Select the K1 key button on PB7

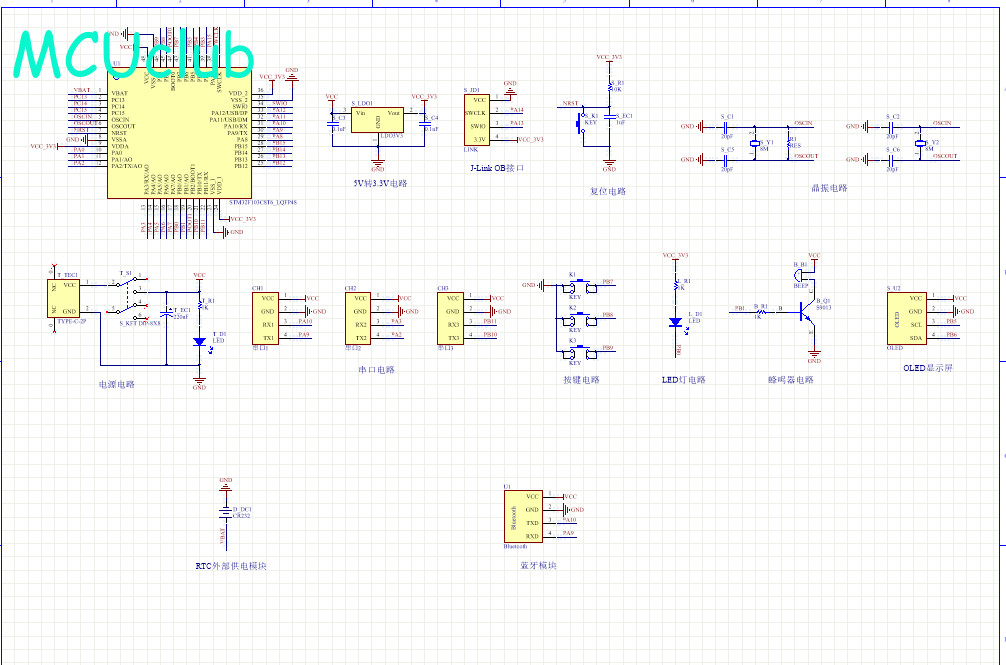575,287
